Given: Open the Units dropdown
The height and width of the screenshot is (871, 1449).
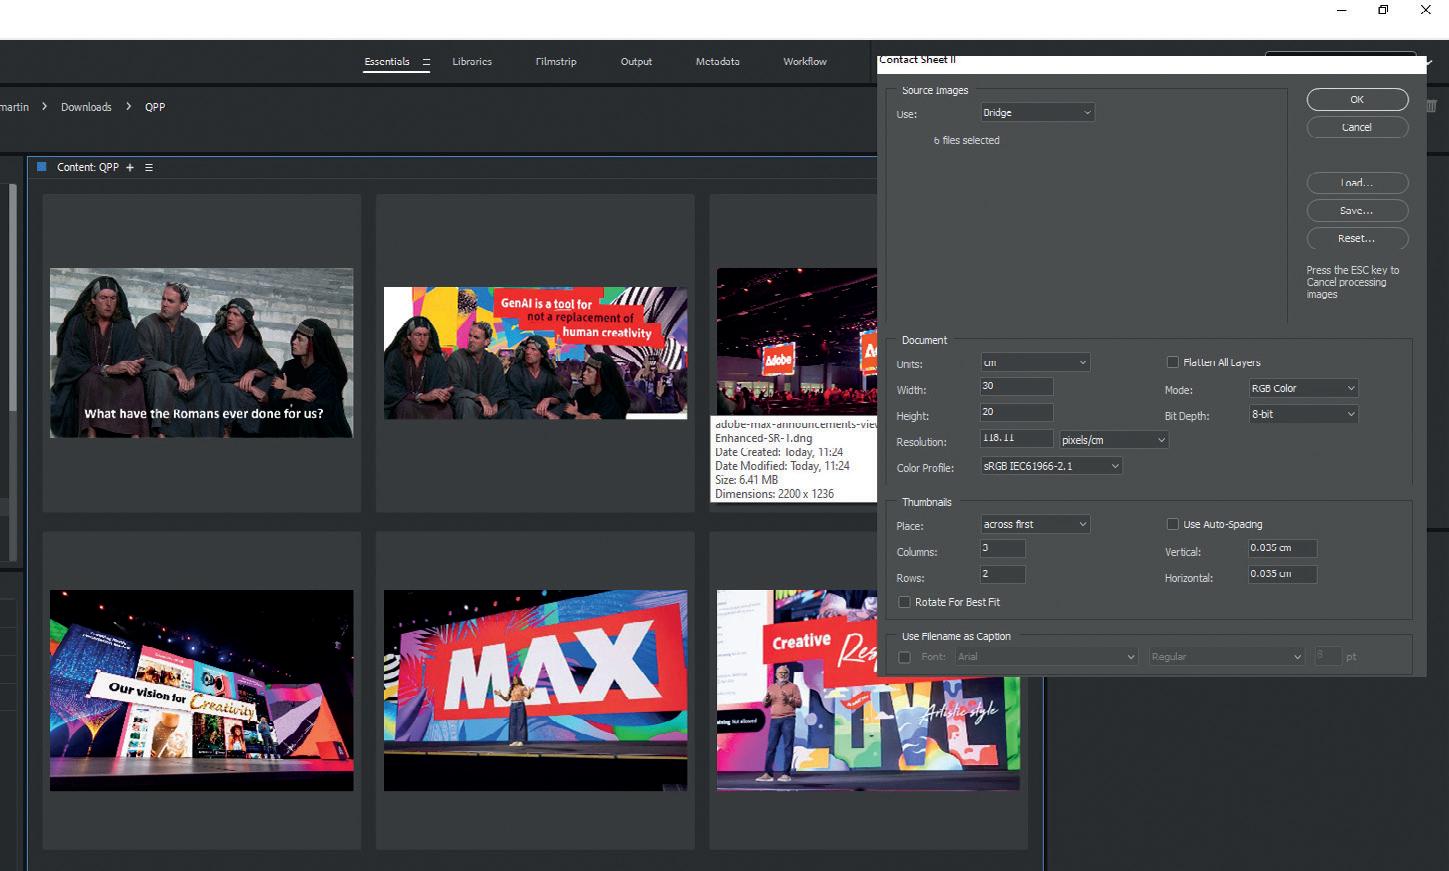Looking at the screenshot, I should point(1035,362).
